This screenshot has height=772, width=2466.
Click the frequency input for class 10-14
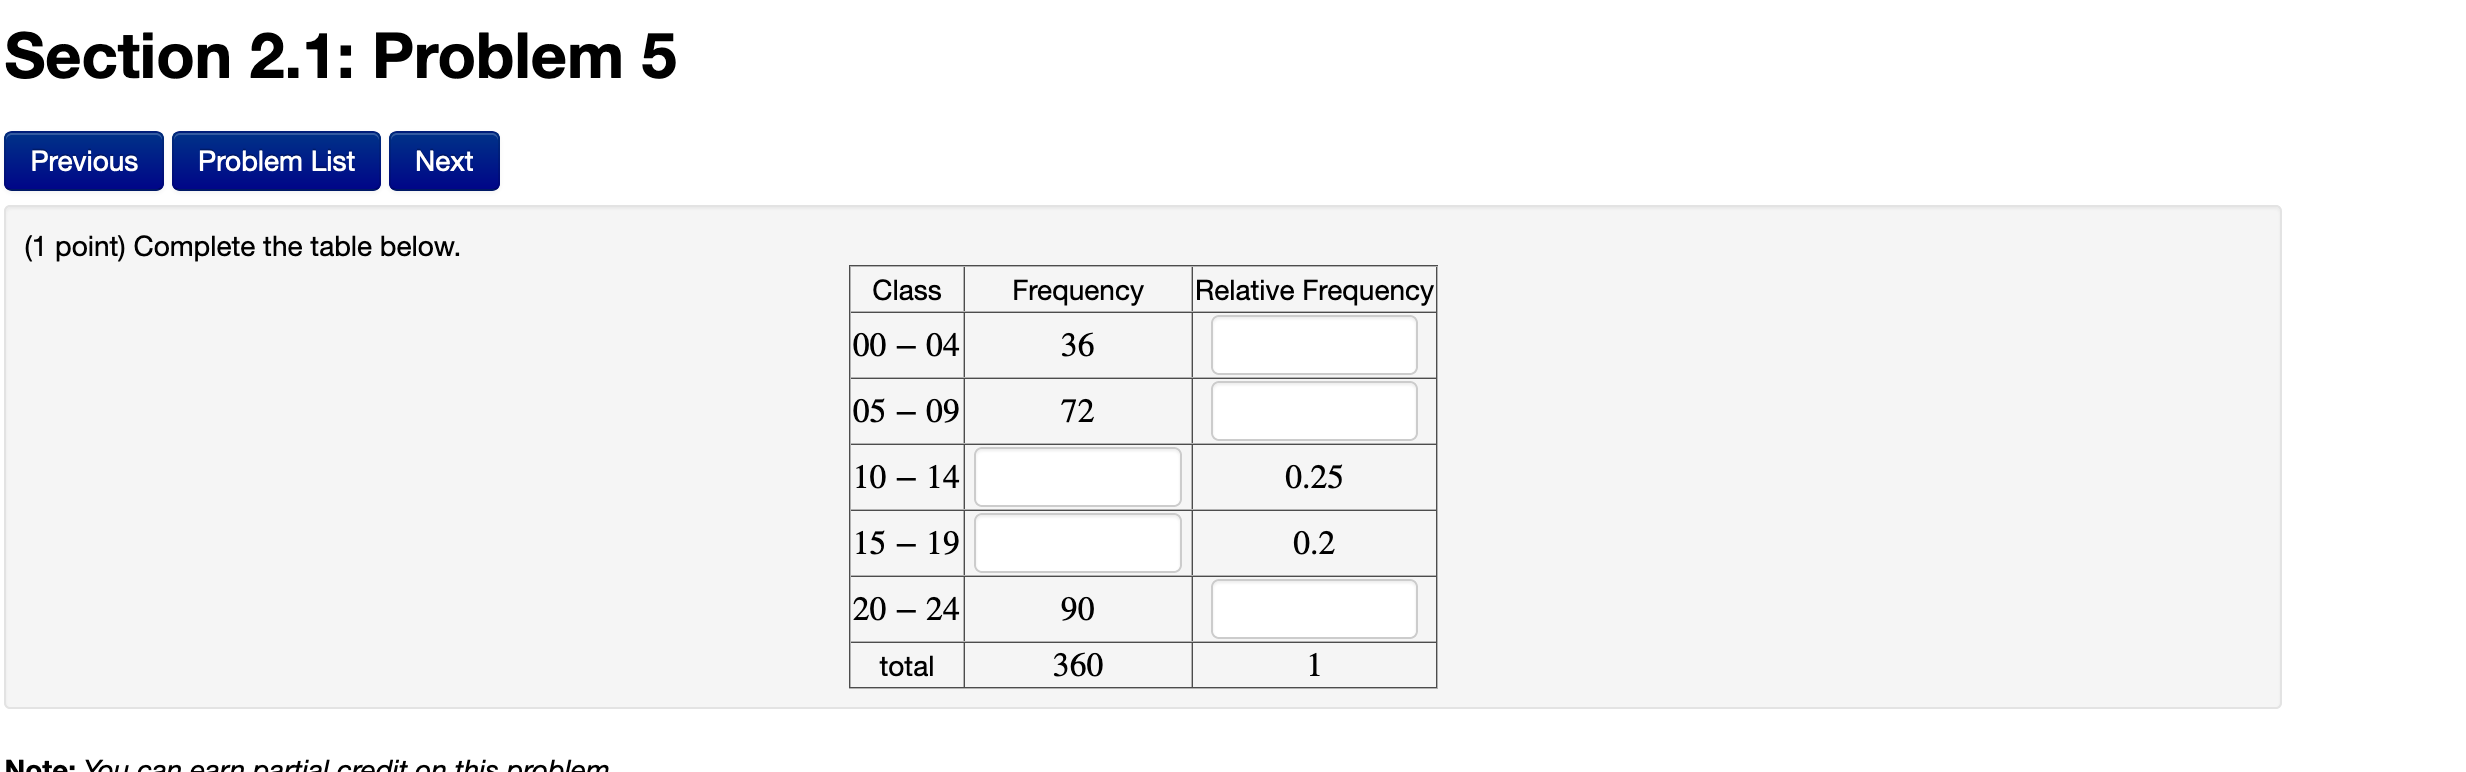tap(1077, 477)
